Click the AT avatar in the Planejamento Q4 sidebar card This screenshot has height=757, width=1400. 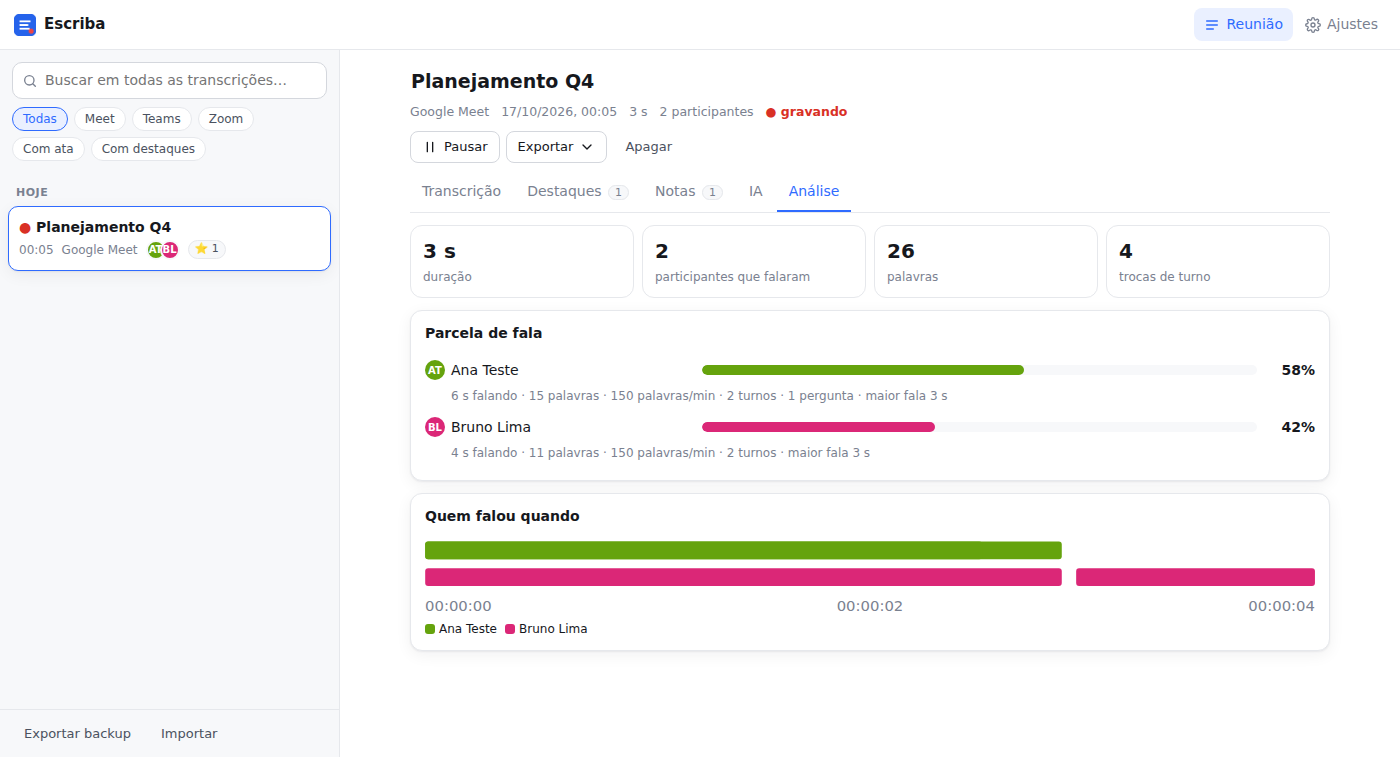[x=155, y=250]
